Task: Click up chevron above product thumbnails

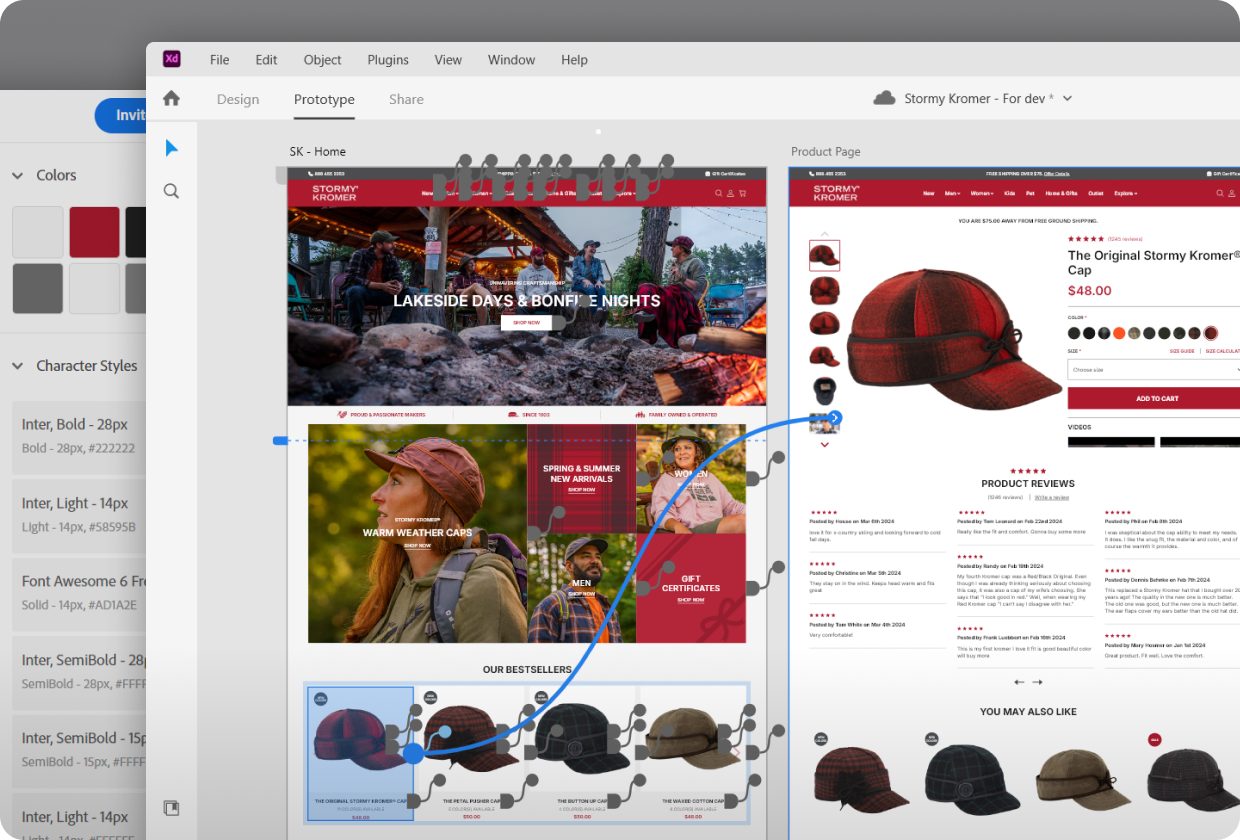Action: 824,234
